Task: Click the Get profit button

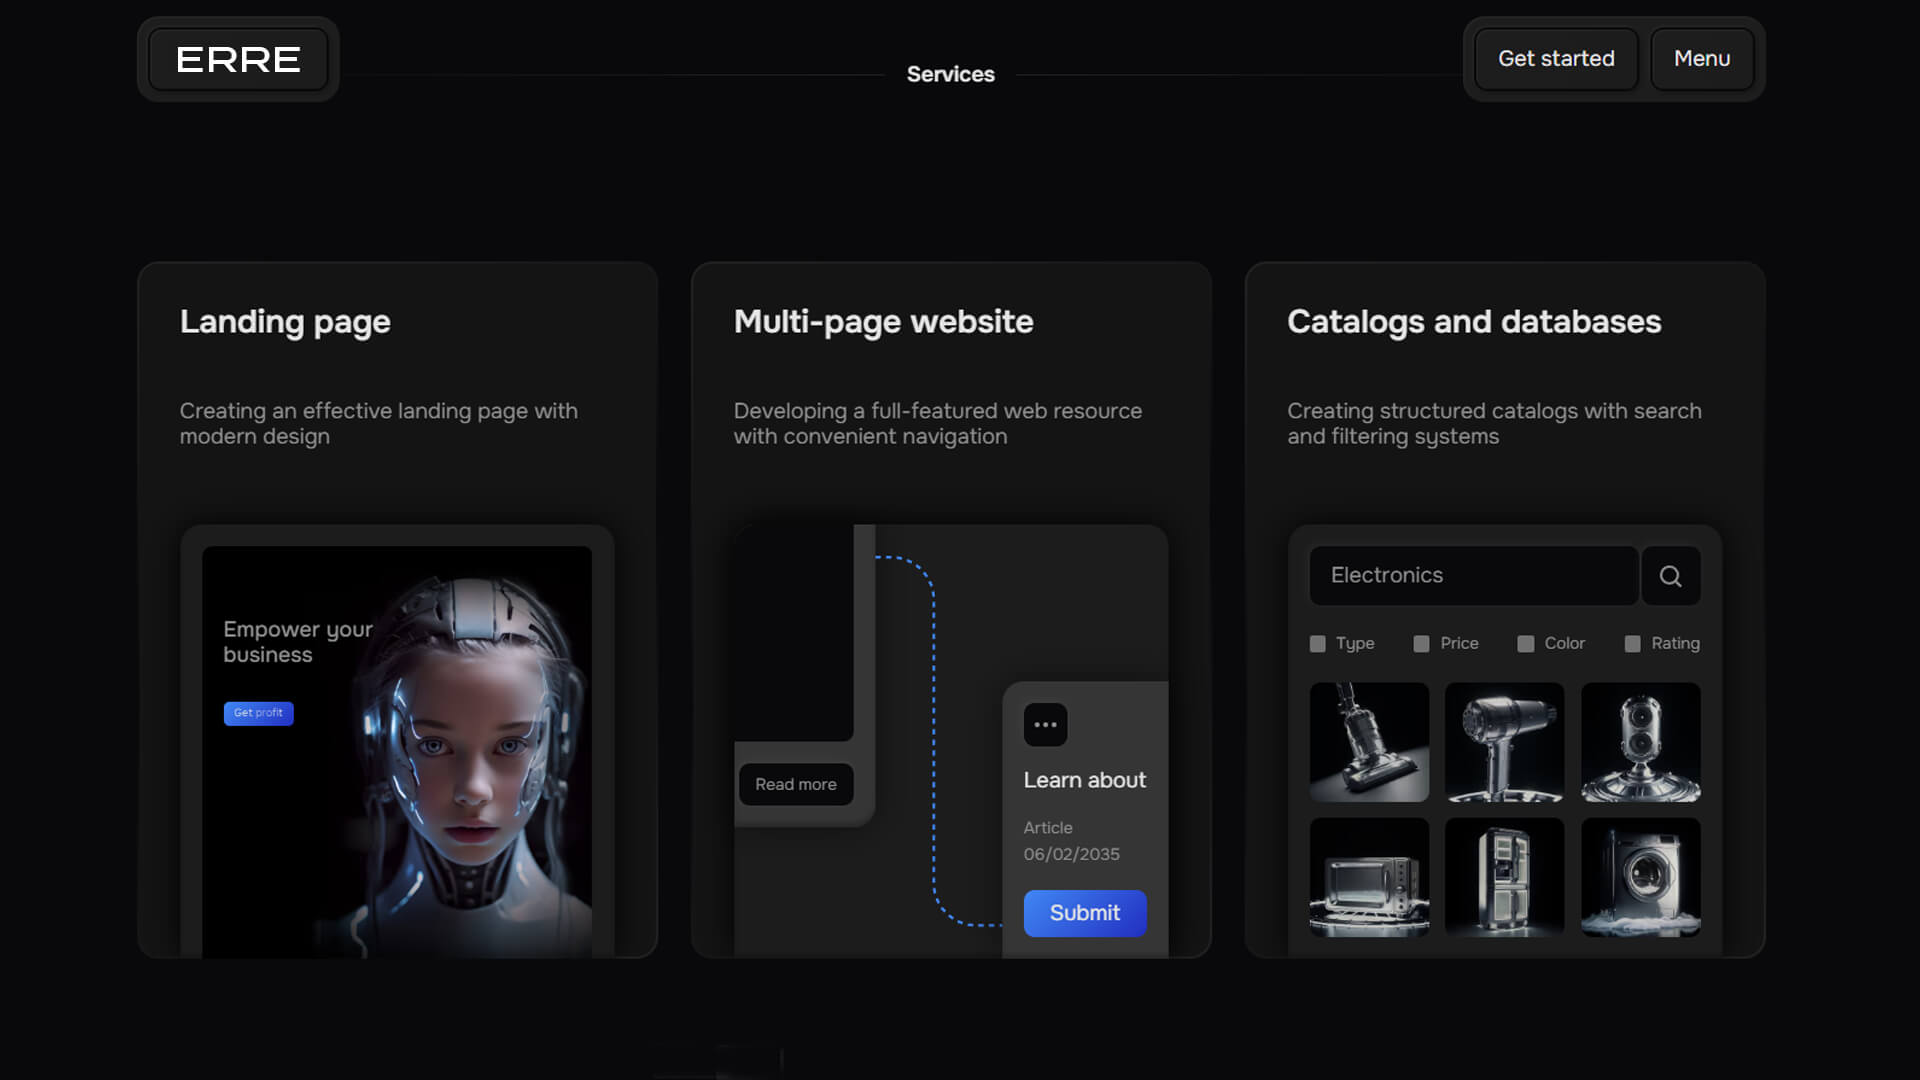Action: 258,713
